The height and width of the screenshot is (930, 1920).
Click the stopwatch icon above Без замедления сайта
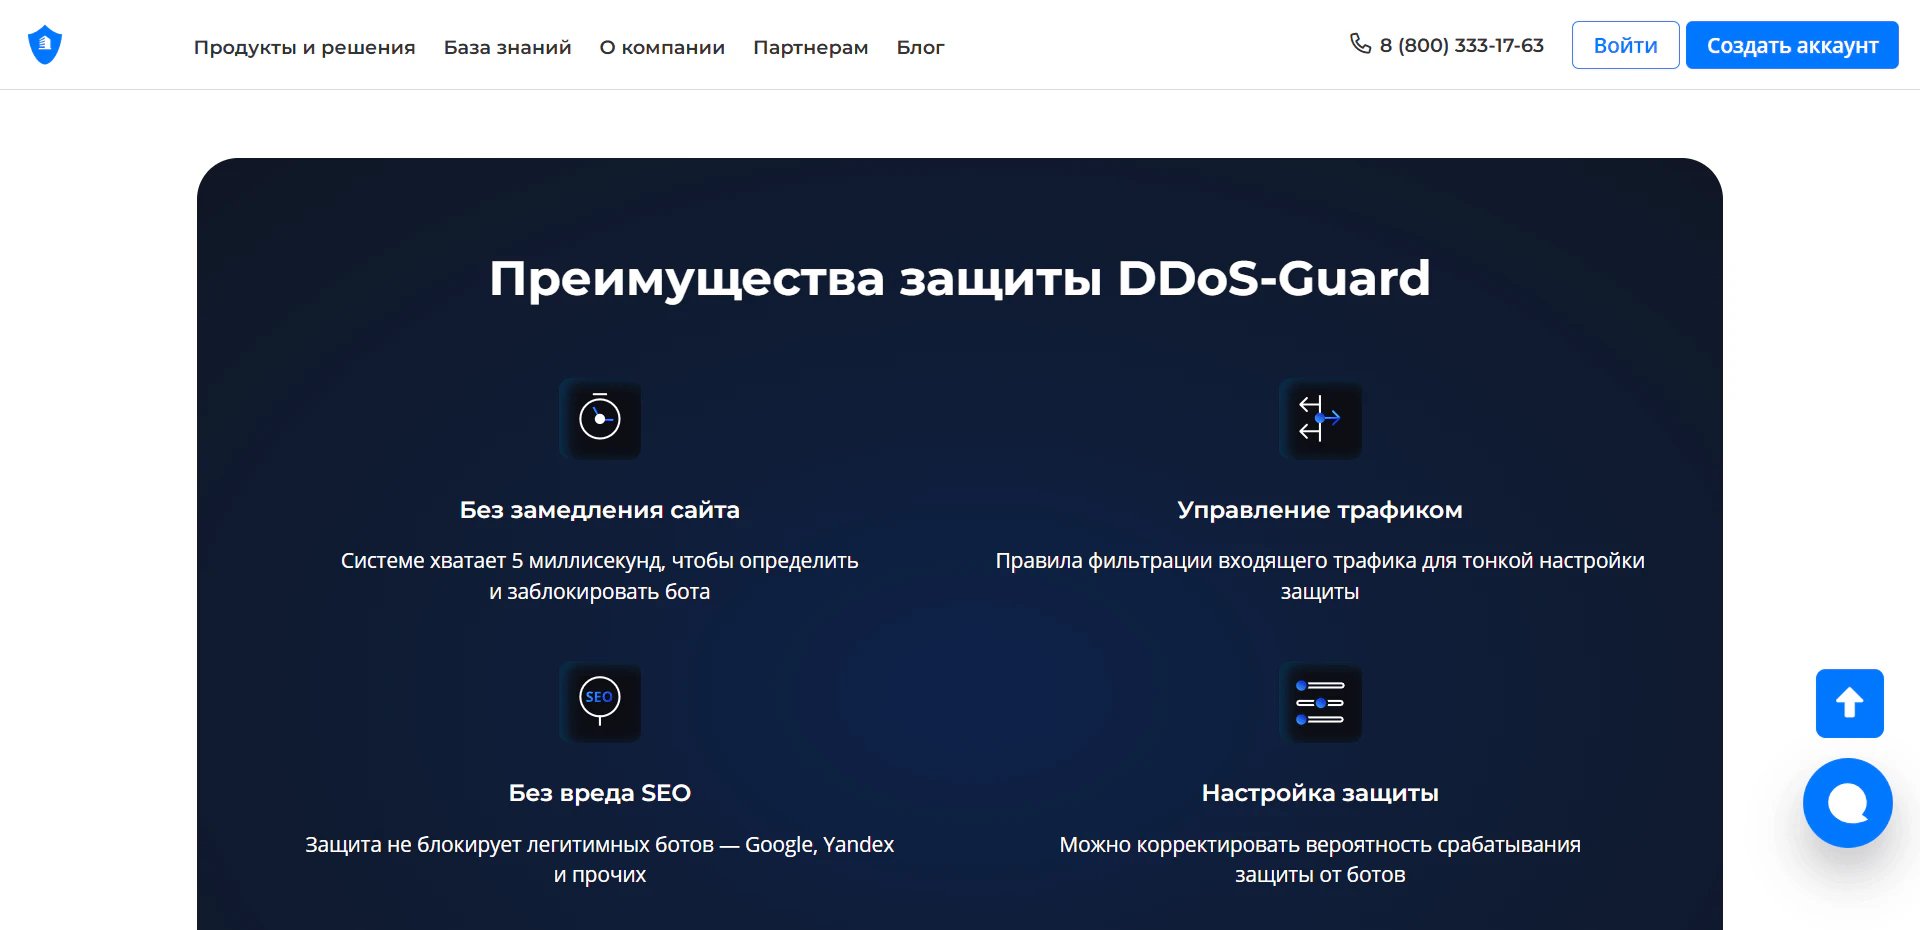(x=600, y=419)
